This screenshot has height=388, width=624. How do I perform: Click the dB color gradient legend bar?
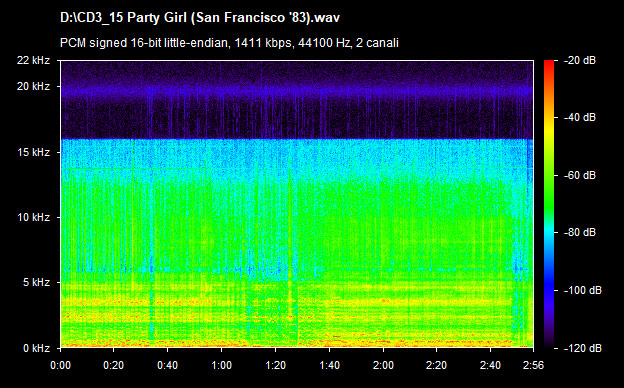click(549, 204)
